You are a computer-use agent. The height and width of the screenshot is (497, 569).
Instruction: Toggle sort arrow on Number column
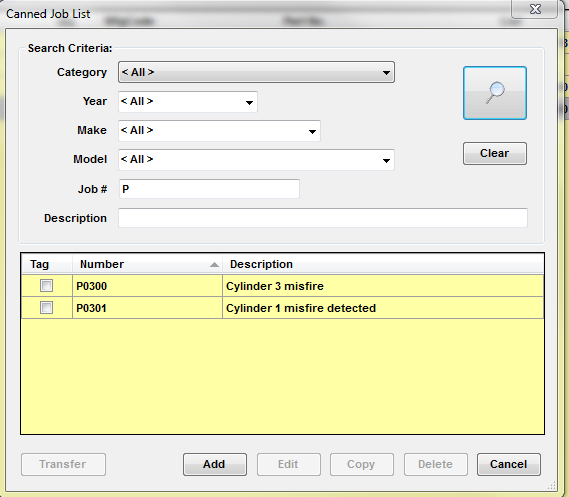[x=214, y=264]
